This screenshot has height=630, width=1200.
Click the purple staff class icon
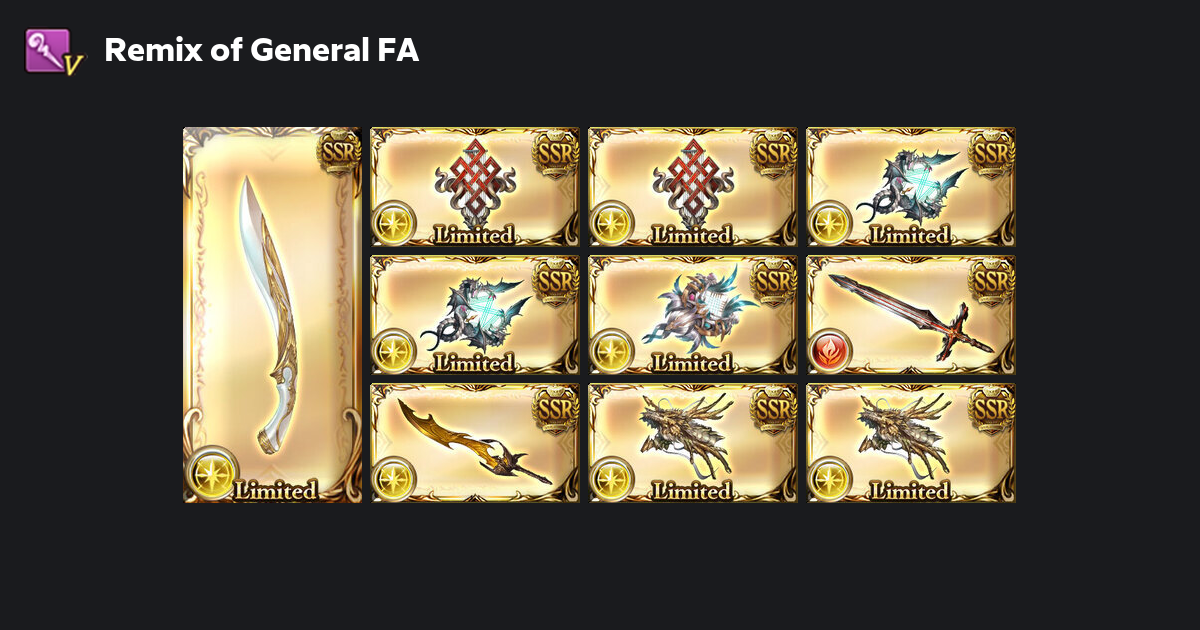[52, 50]
